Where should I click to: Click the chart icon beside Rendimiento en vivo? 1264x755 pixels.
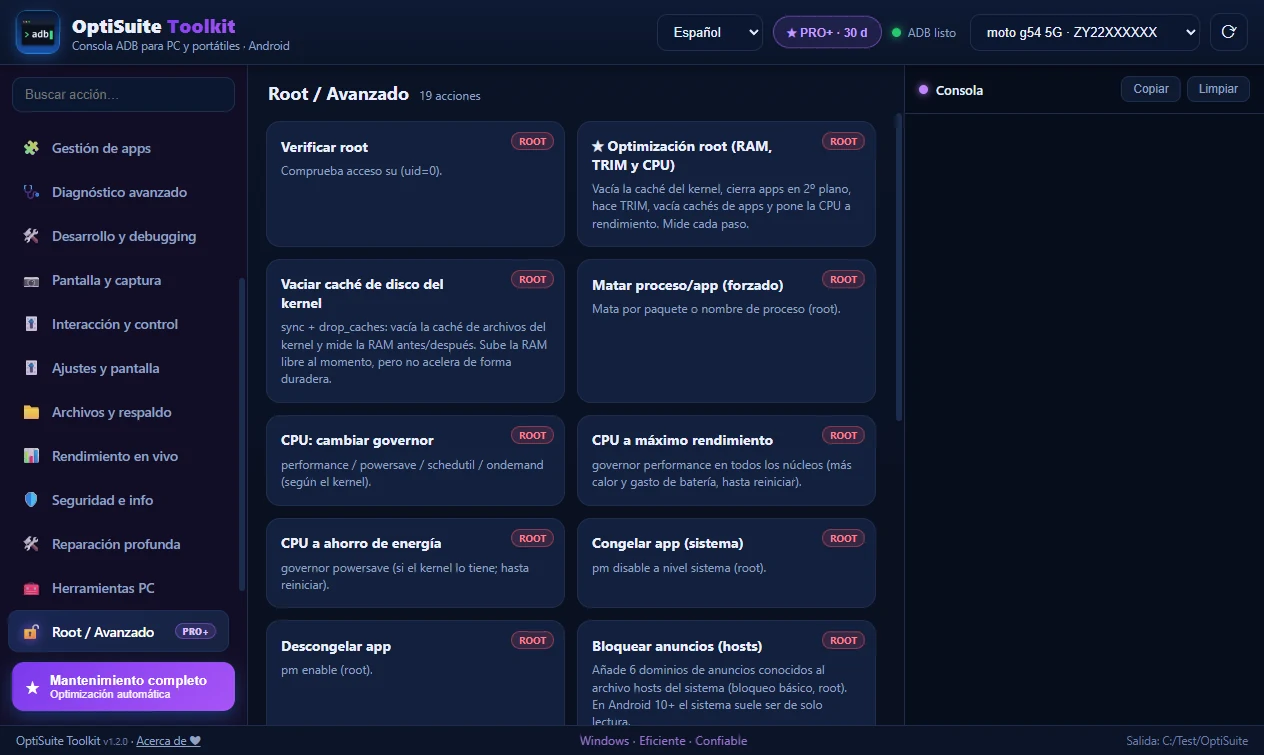click(x=31, y=456)
